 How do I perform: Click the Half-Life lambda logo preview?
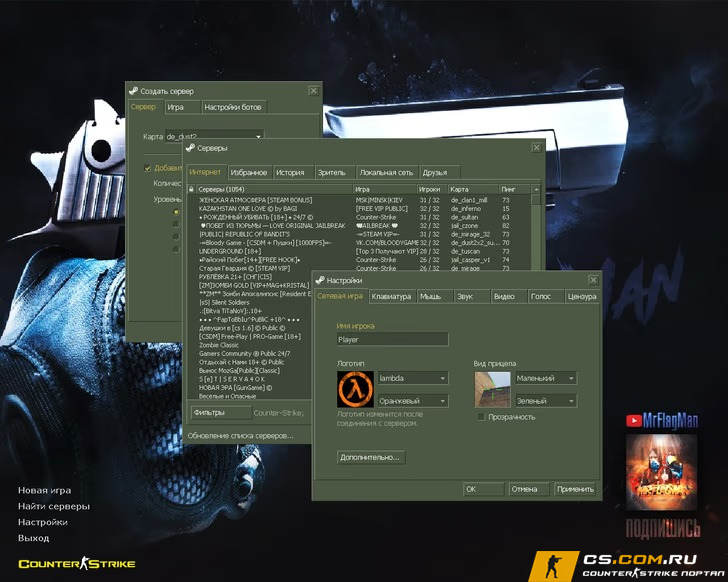click(x=355, y=389)
